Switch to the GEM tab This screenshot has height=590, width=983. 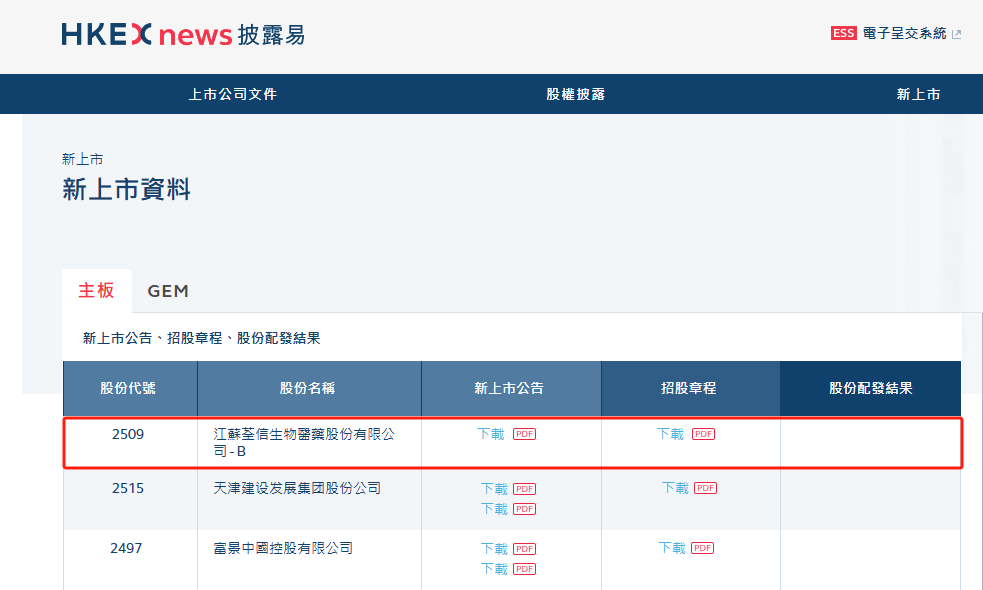(167, 291)
